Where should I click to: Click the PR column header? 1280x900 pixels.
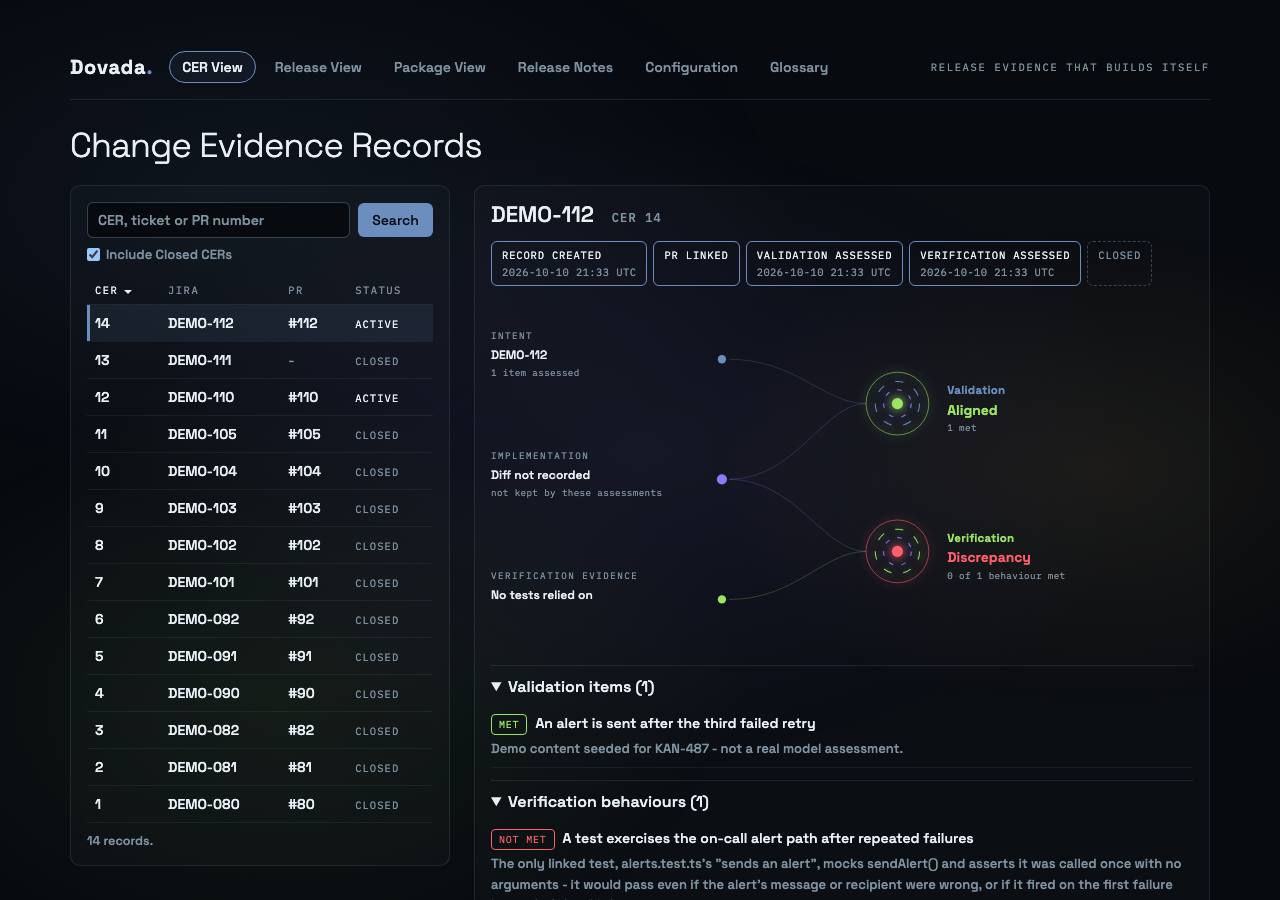pos(295,291)
